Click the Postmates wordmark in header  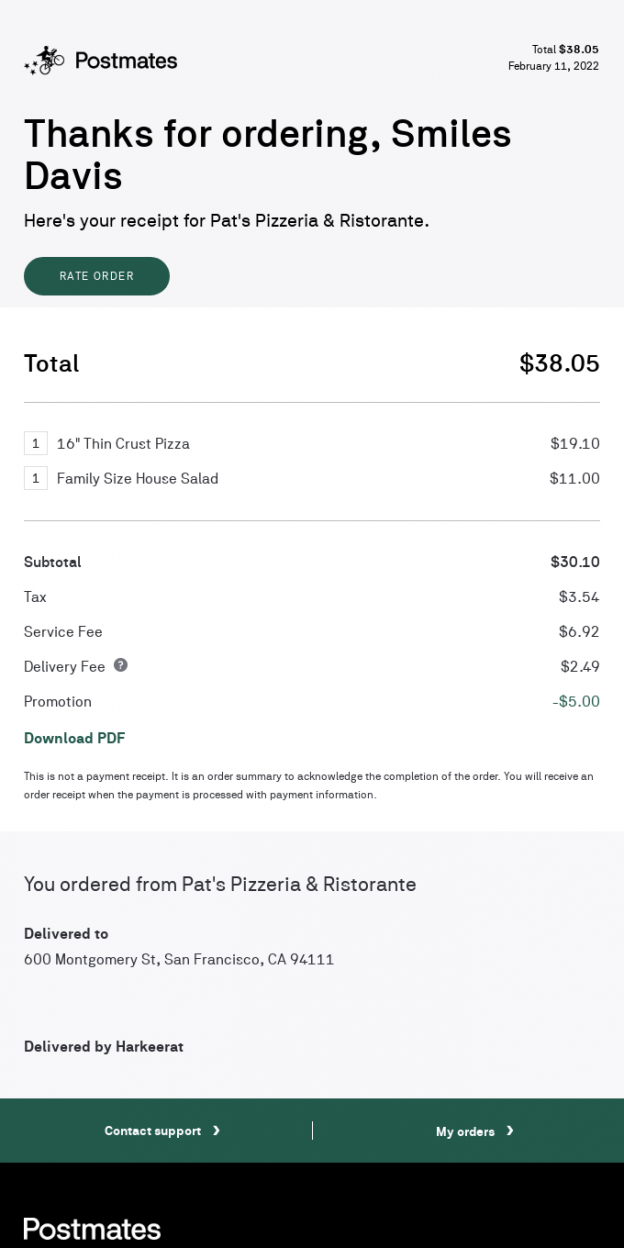pos(126,61)
